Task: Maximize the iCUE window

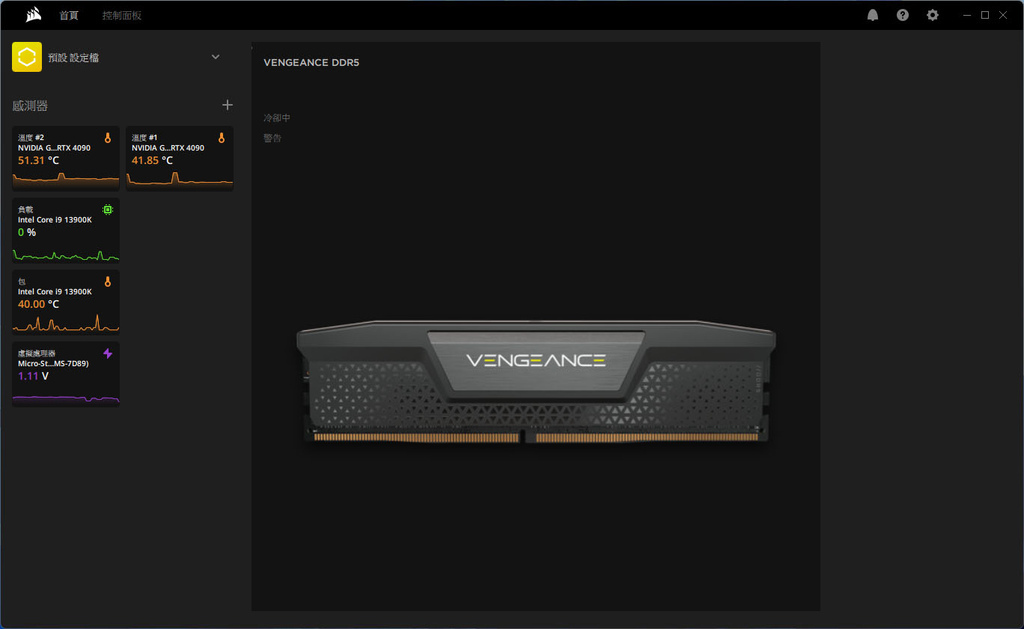Action: click(985, 15)
